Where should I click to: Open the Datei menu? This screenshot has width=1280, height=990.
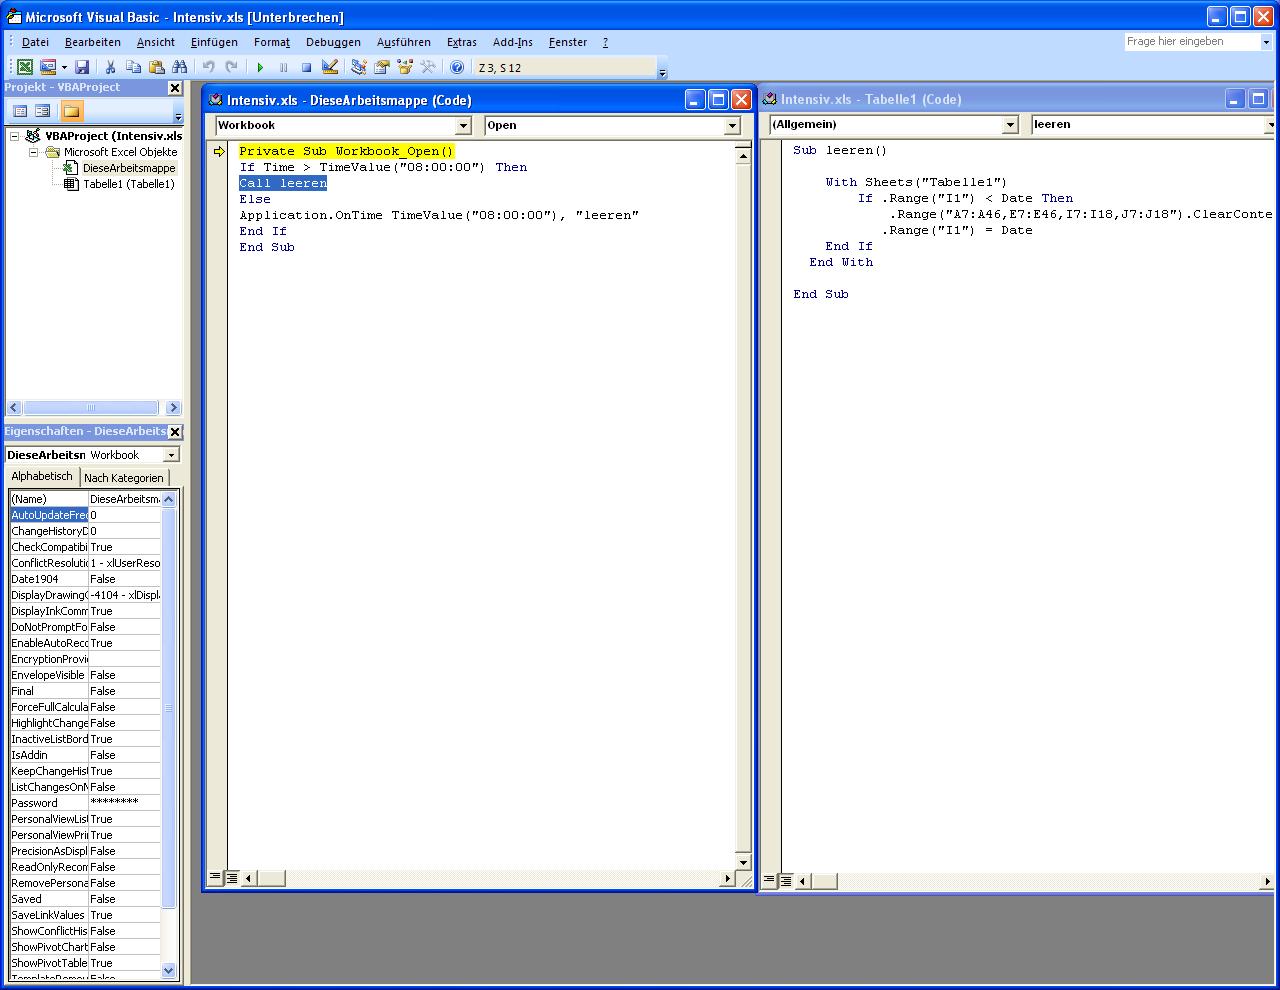(35, 42)
